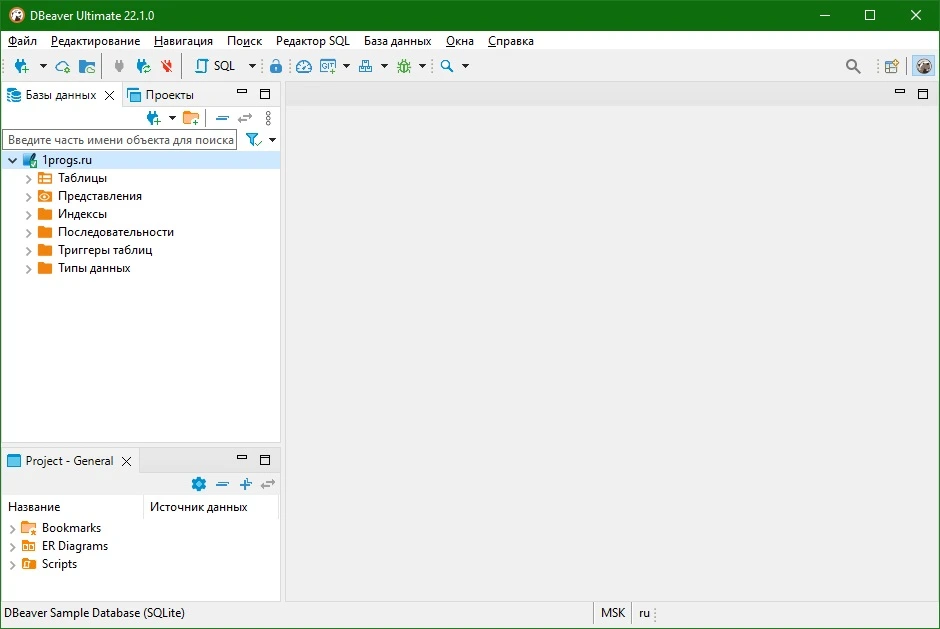Open the Редактирование menu
Viewport: 940px width, 629px height.
point(95,41)
